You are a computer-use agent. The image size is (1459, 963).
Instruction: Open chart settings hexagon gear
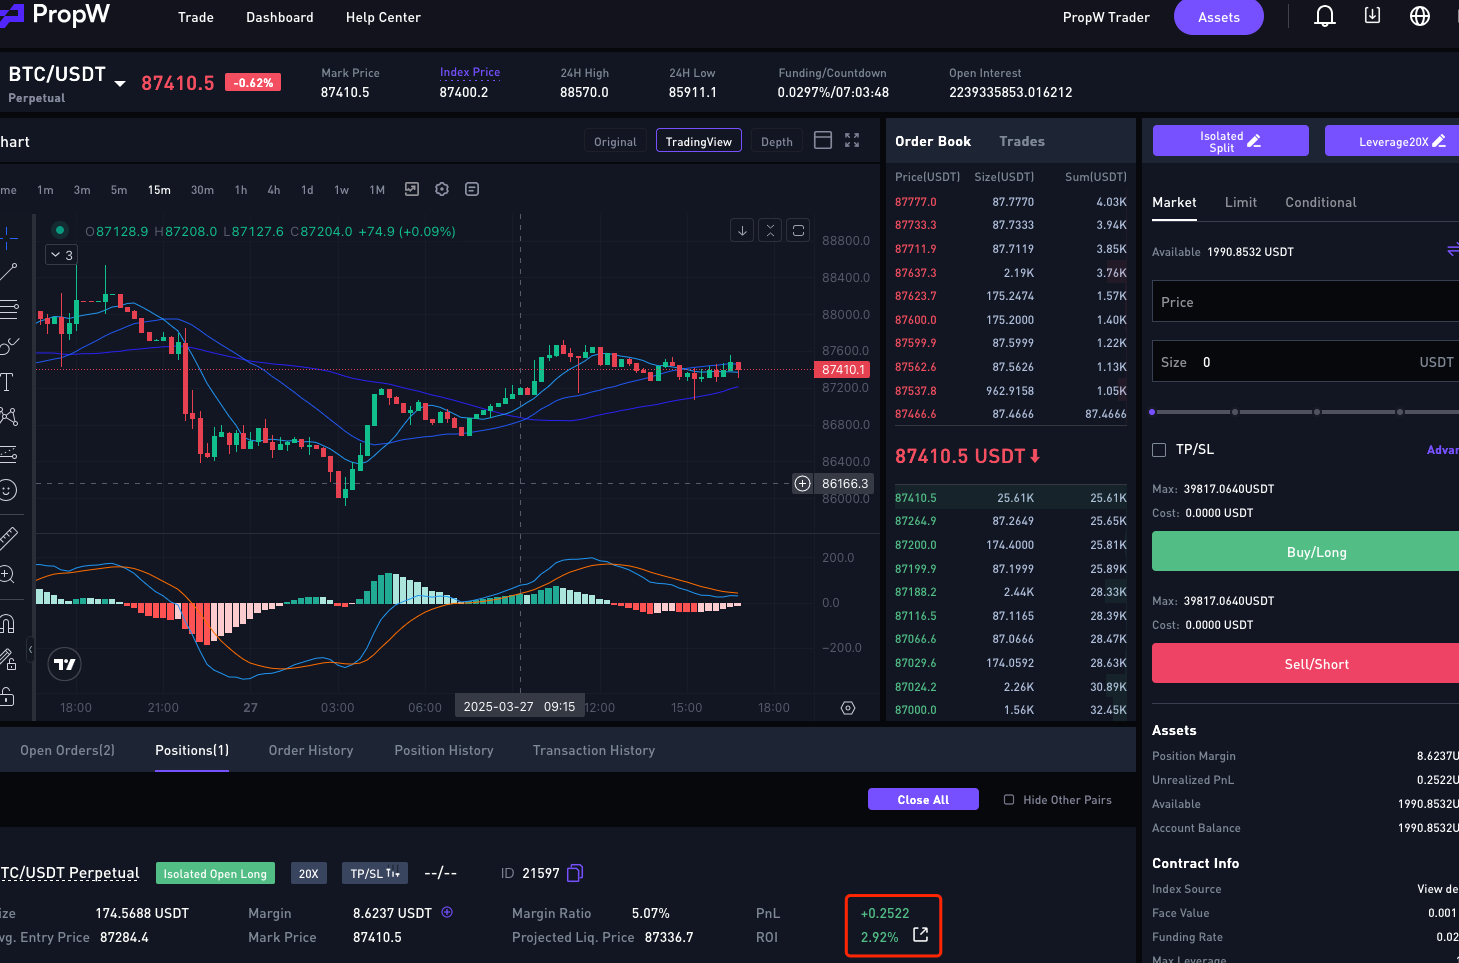pos(442,189)
